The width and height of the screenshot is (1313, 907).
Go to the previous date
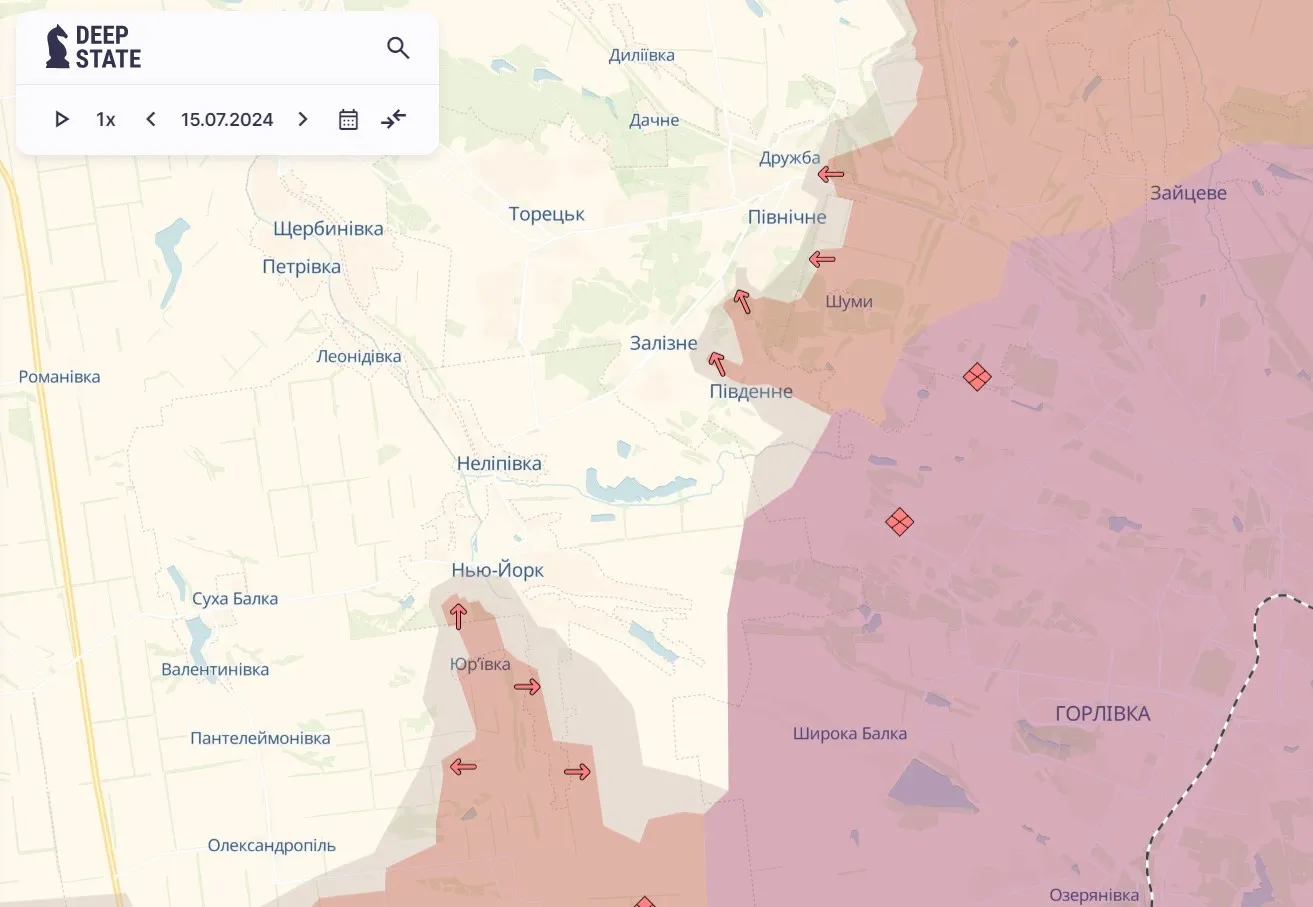(151, 120)
